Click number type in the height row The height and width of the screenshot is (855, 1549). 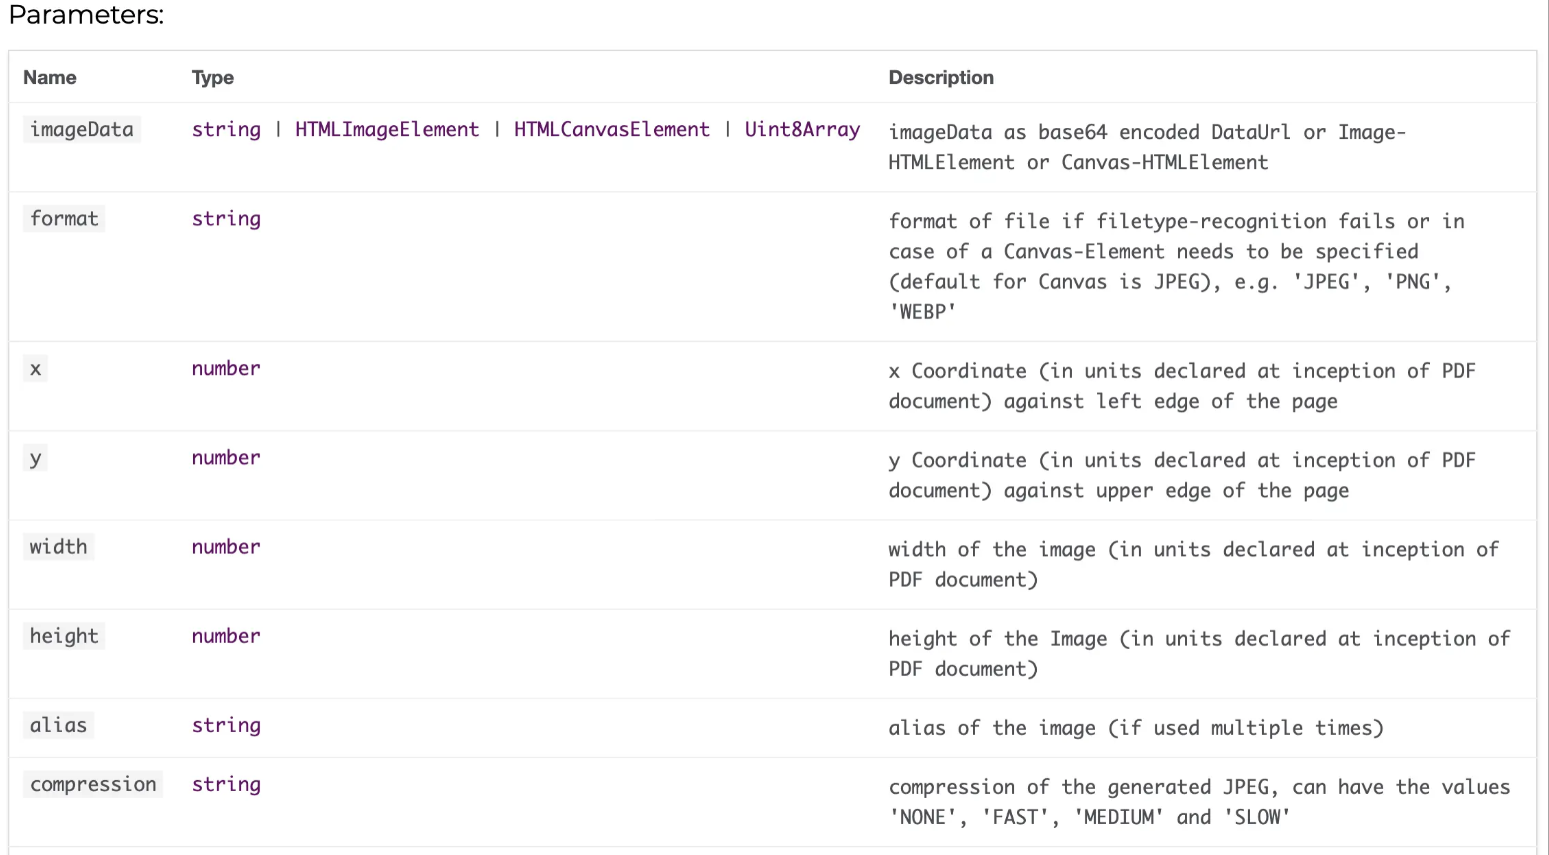tap(226, 636)
